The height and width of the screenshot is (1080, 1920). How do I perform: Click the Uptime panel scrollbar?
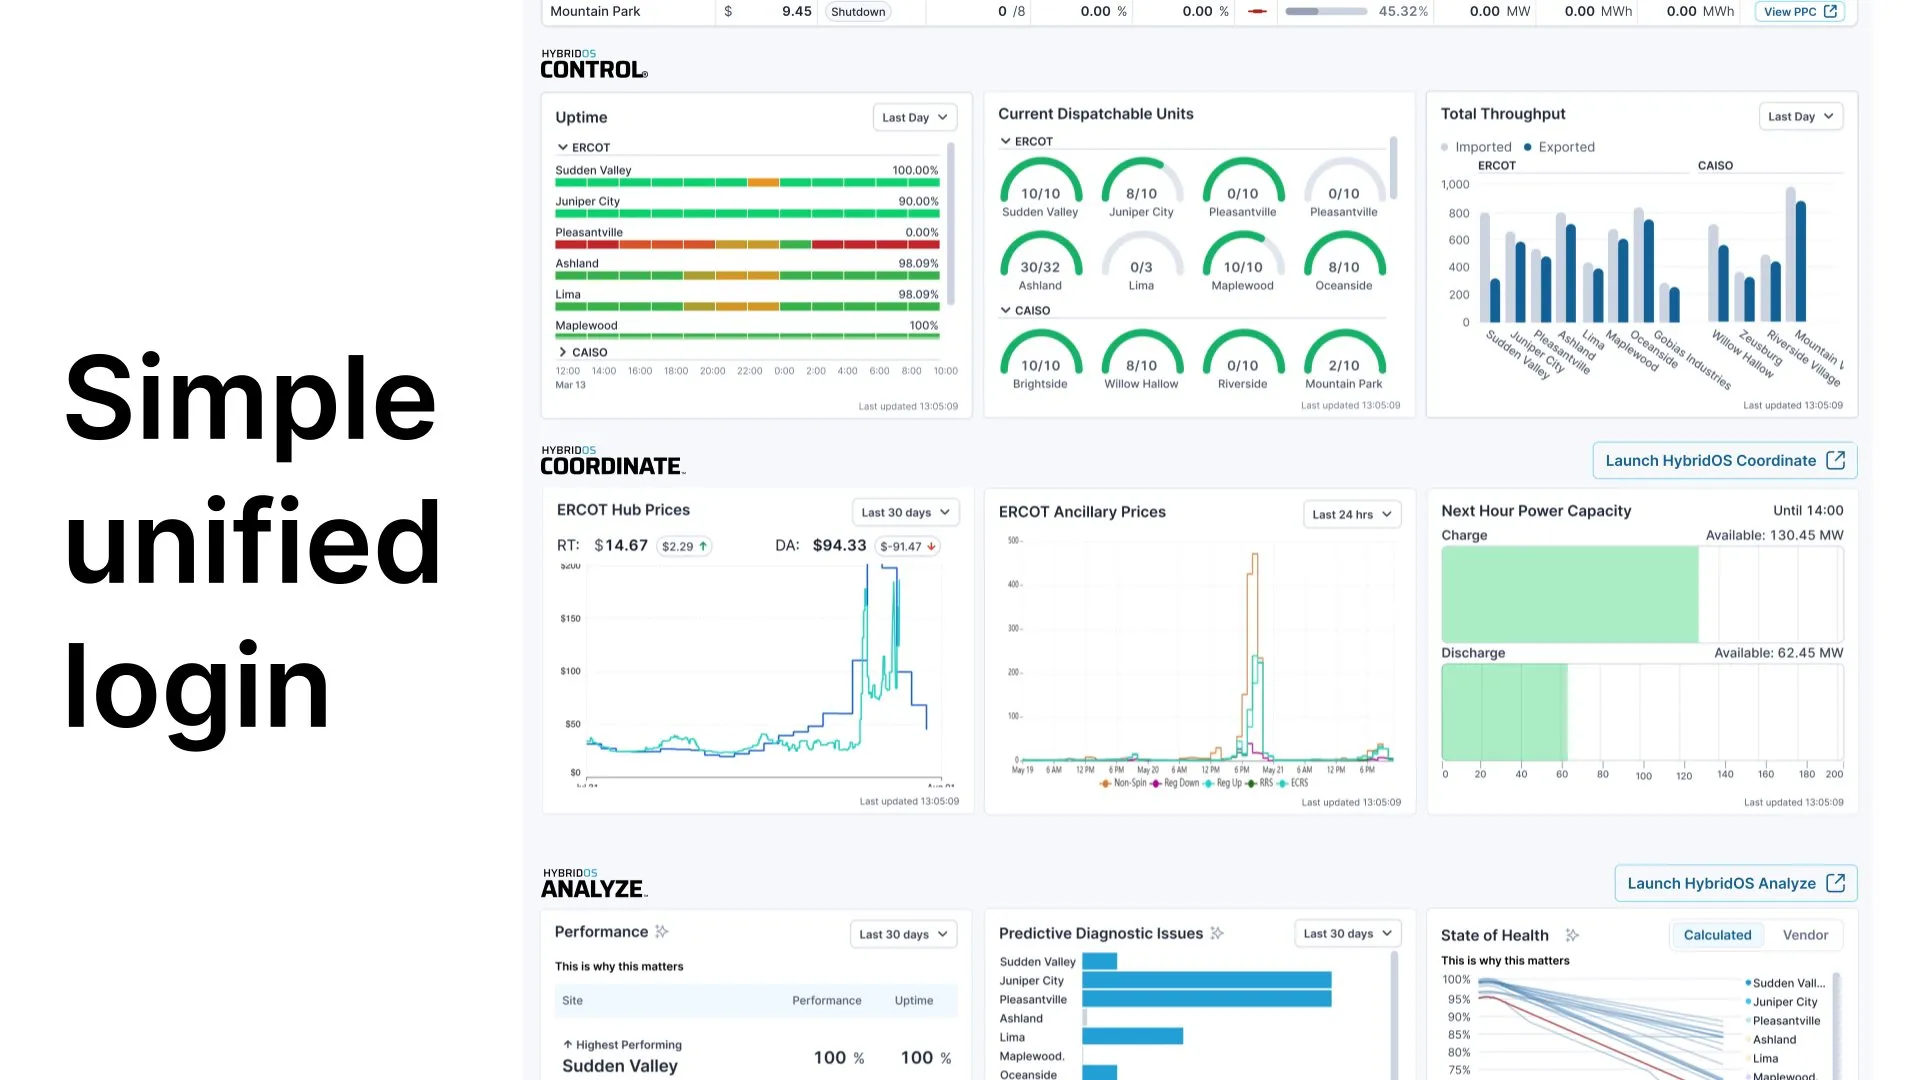click(950, 222)
